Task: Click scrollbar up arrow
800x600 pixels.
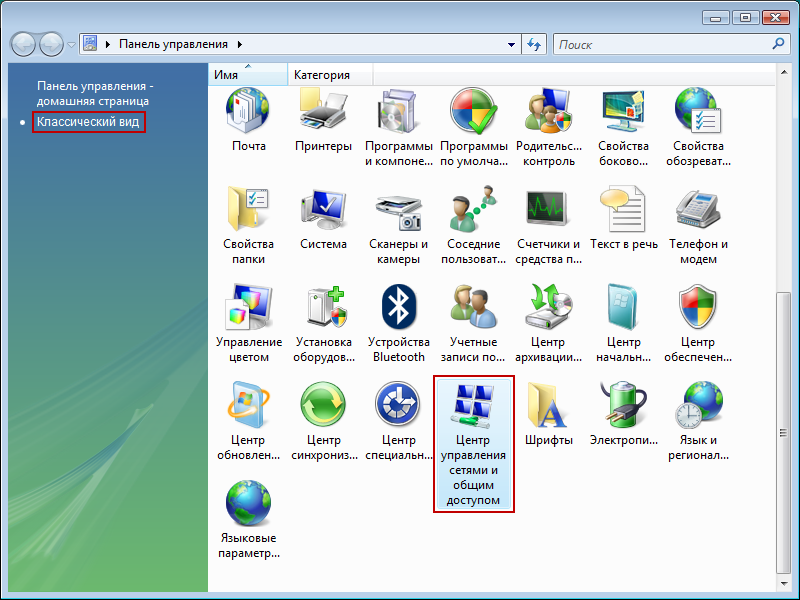Action: pyautogui.click(x=784, y=72)
